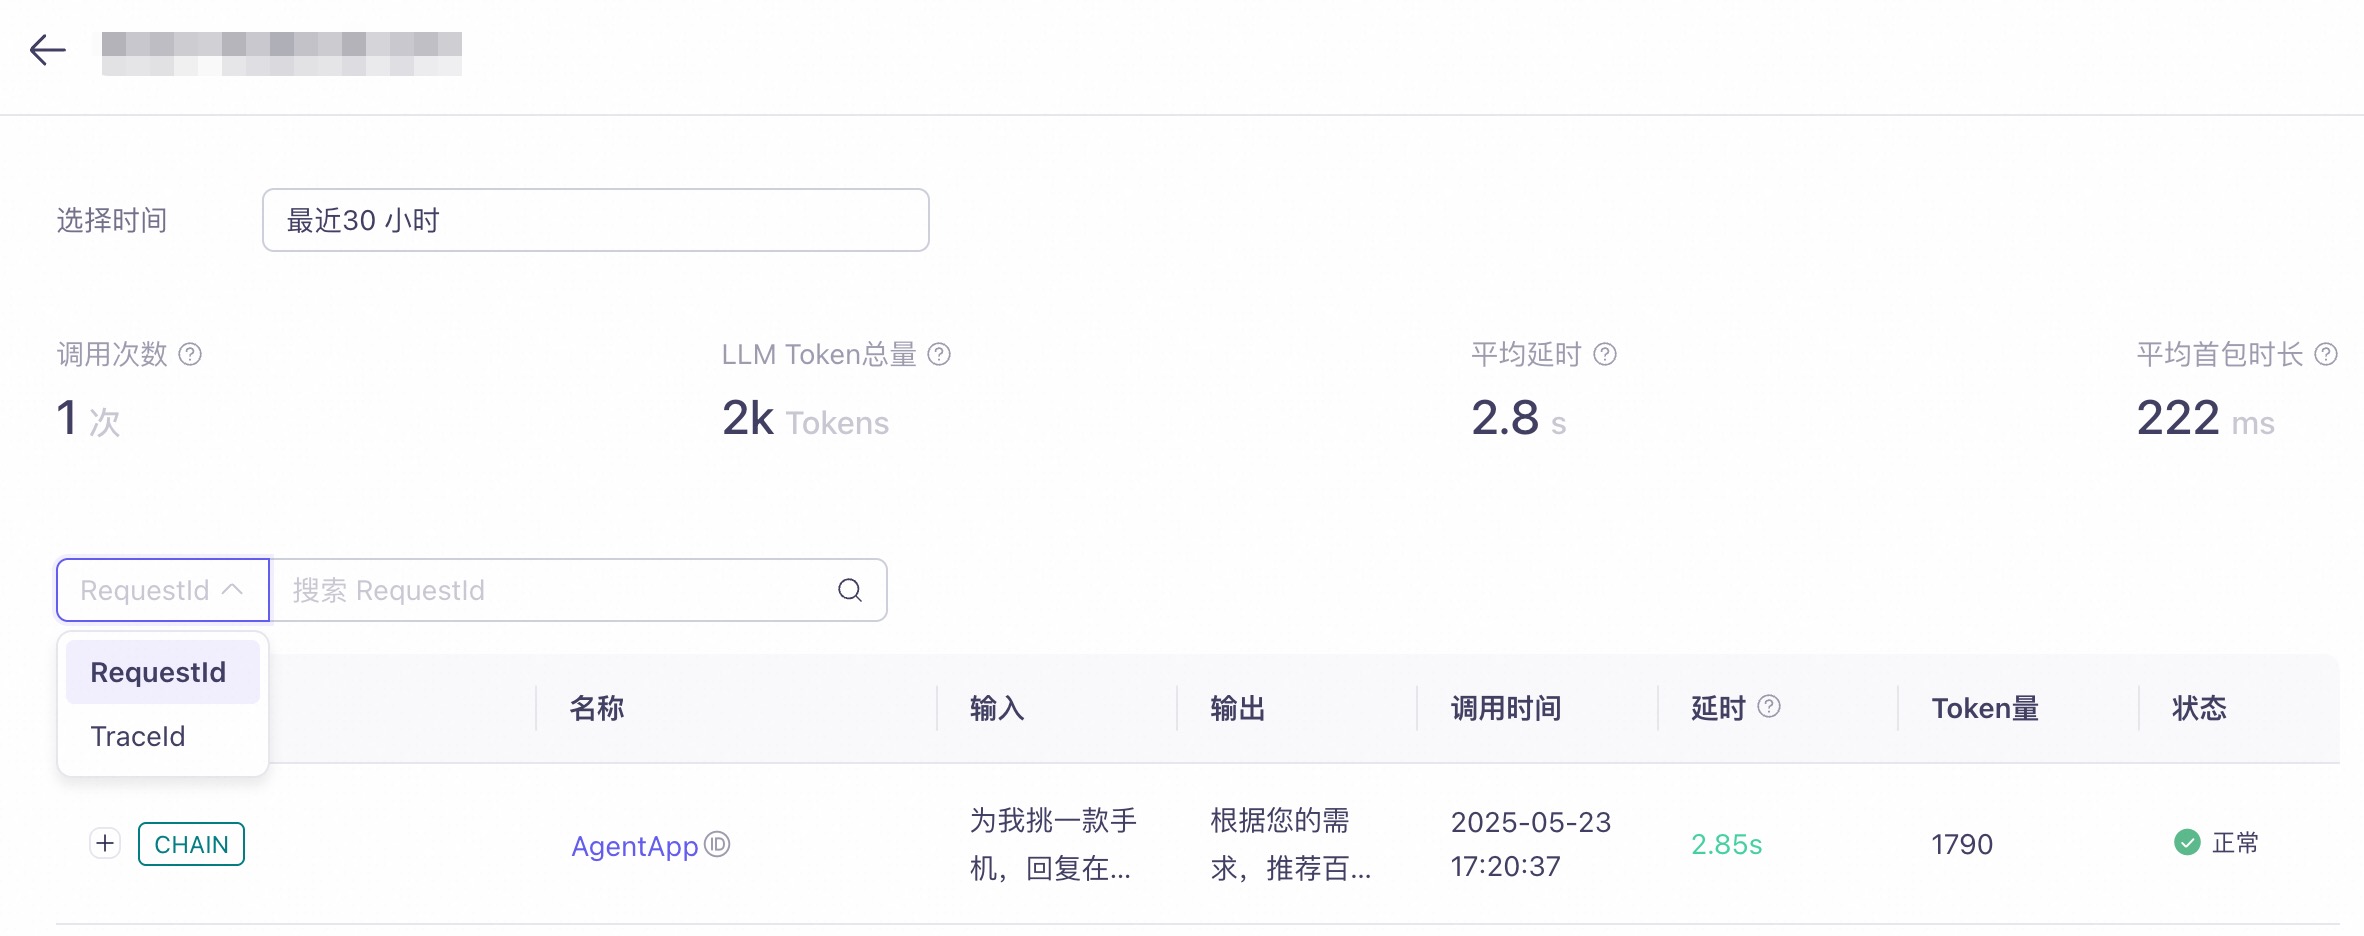Click the search magnifier icon
This screenshot has width=2364, height=936.
850,590
